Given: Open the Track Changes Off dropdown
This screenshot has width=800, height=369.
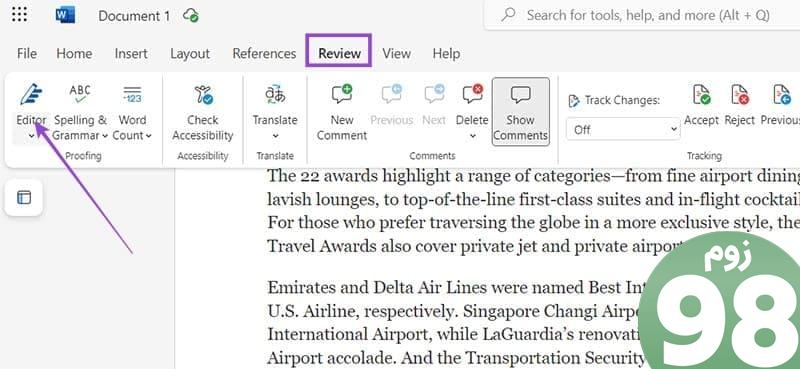Looking at the screenshot, I should click(623, 130).
